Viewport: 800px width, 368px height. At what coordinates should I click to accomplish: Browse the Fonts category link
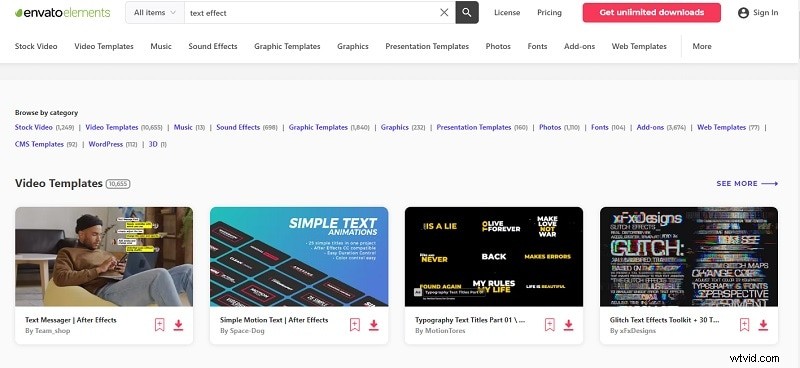coord(600,127)
